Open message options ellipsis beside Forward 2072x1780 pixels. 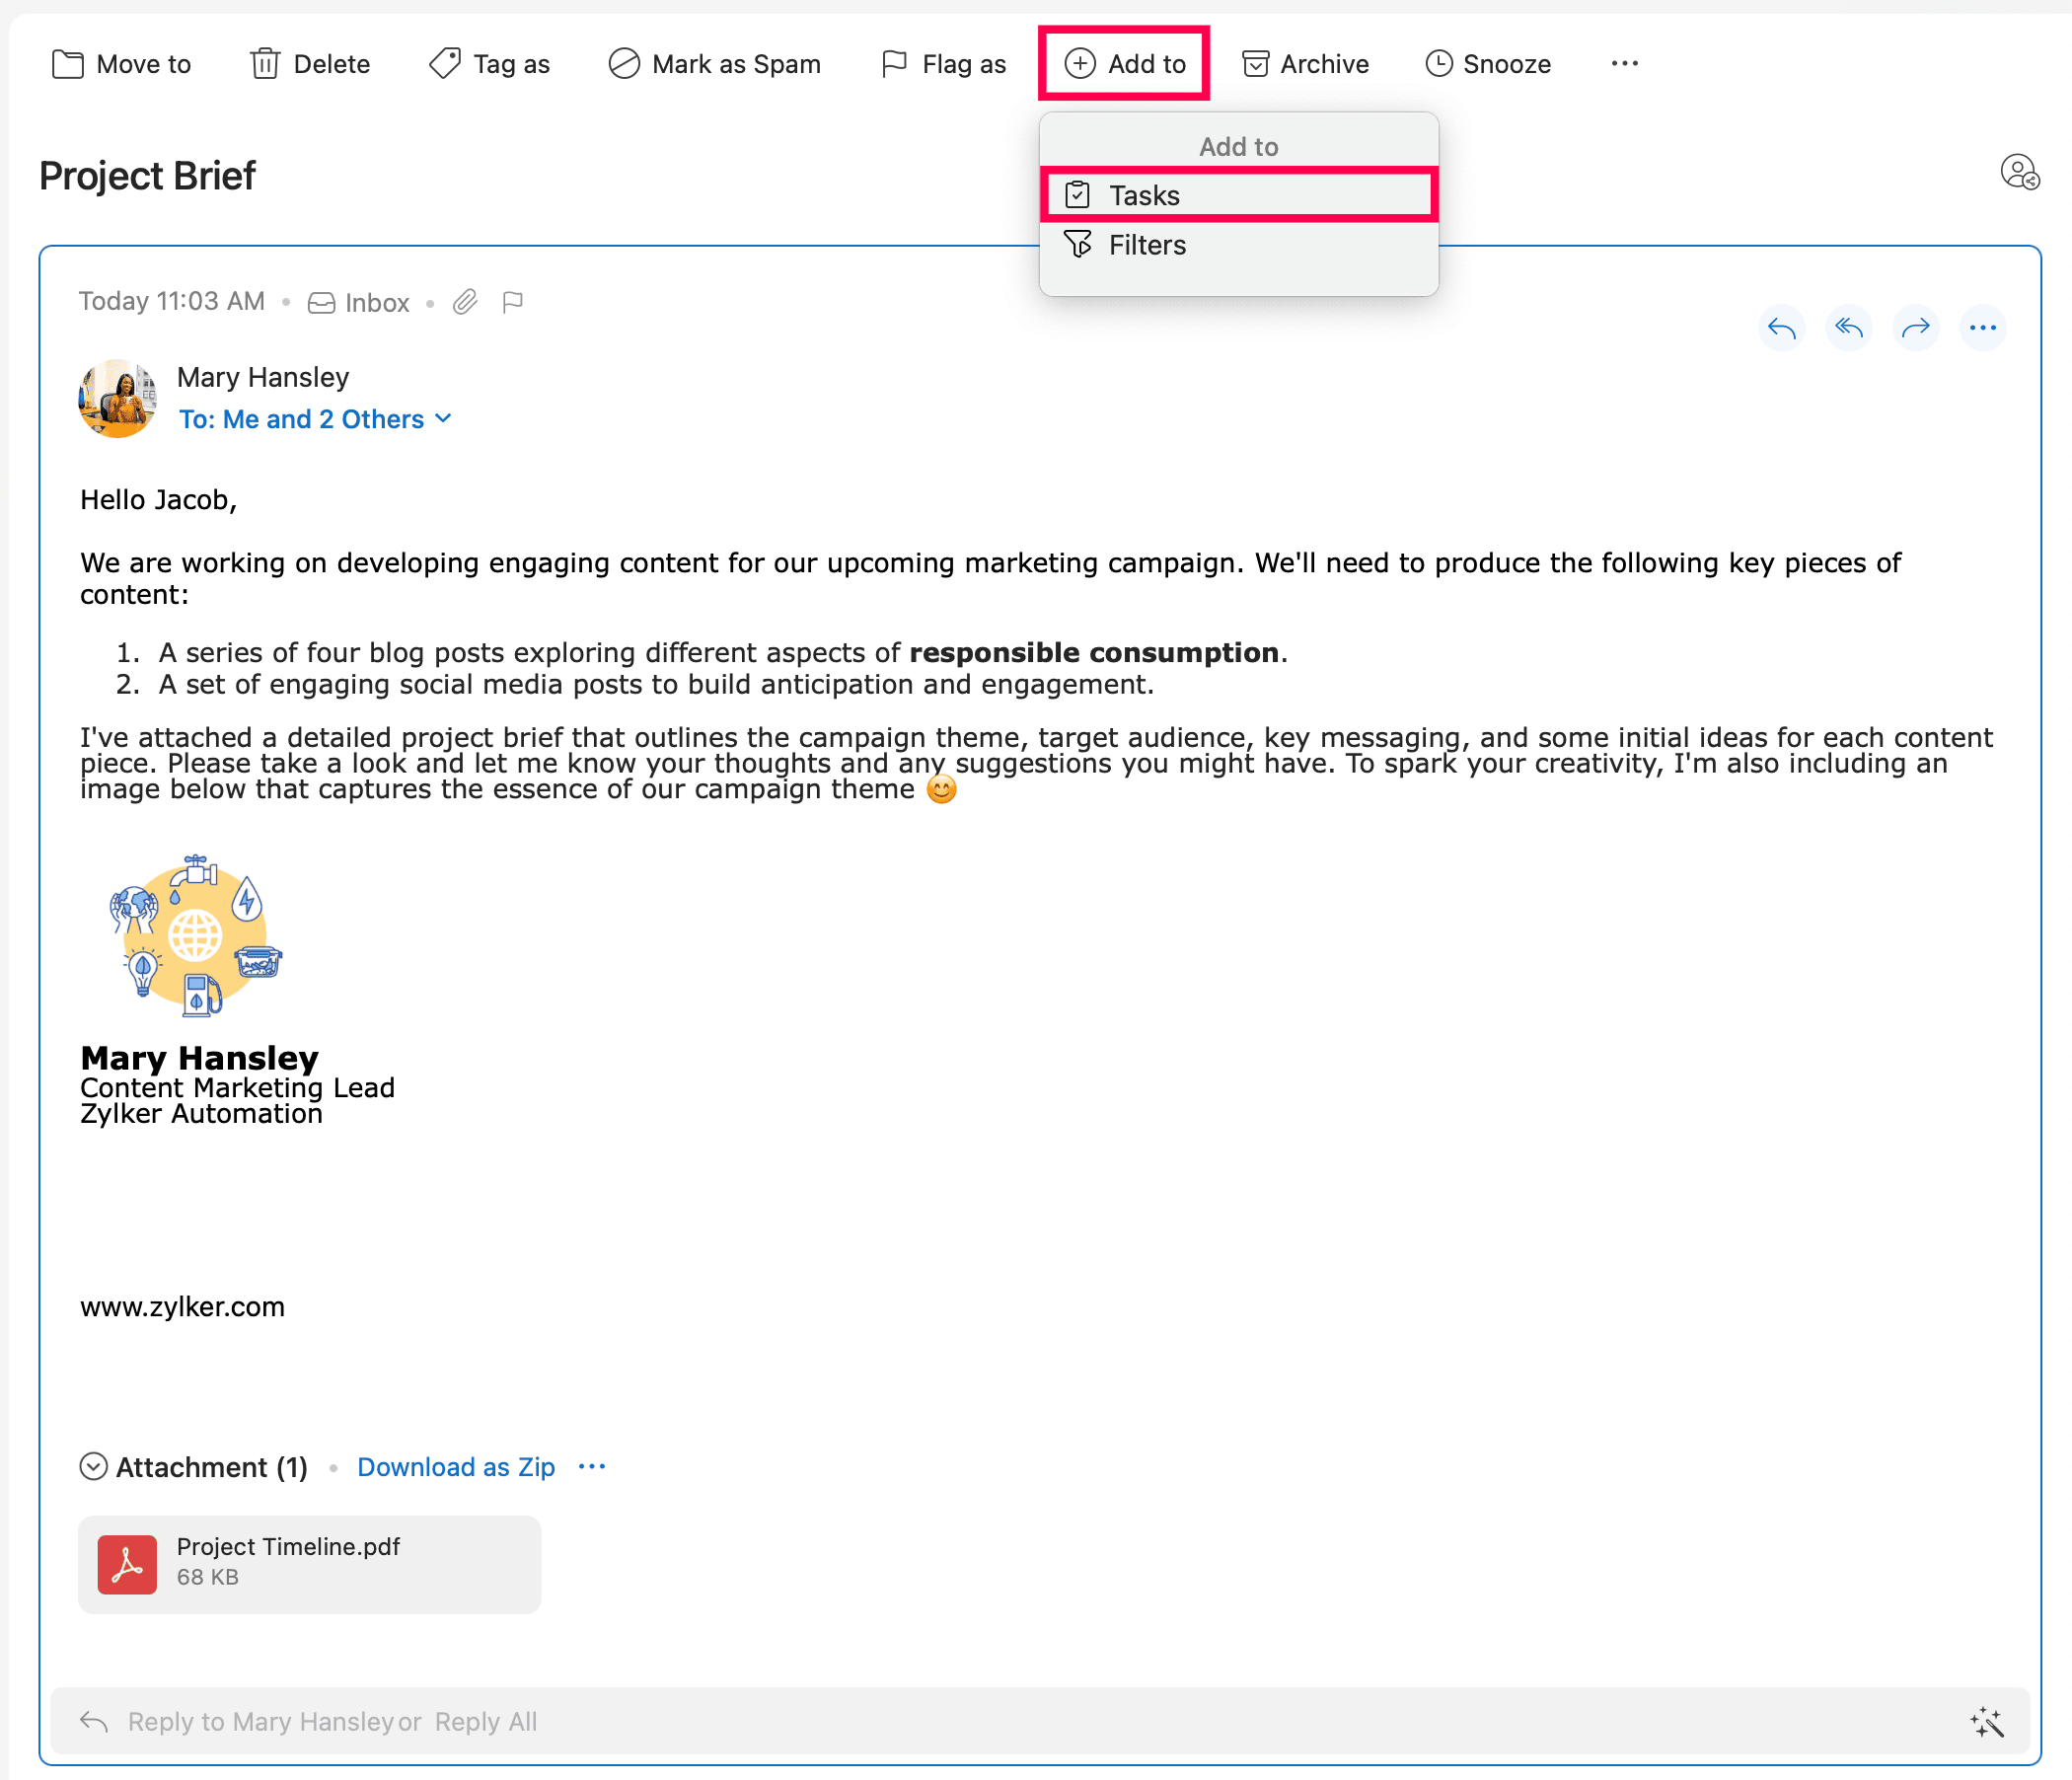(x=1982, y=328)
